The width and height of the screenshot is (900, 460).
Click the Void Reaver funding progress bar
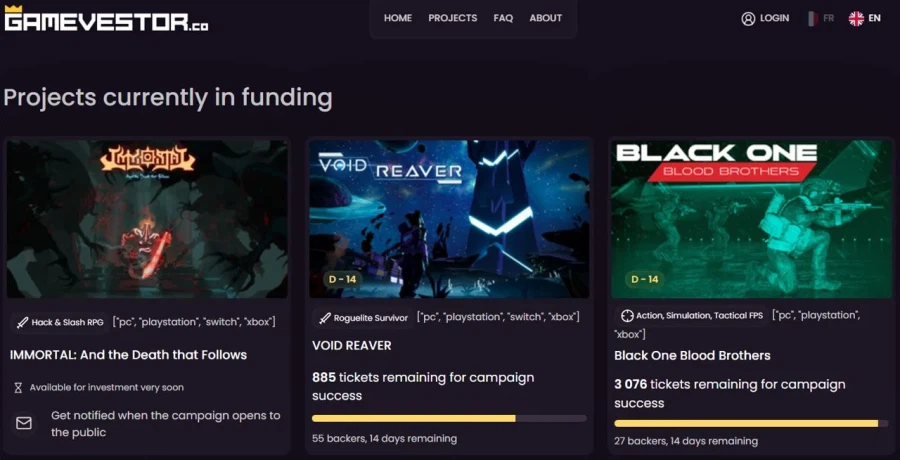click(x=449, y=418)
